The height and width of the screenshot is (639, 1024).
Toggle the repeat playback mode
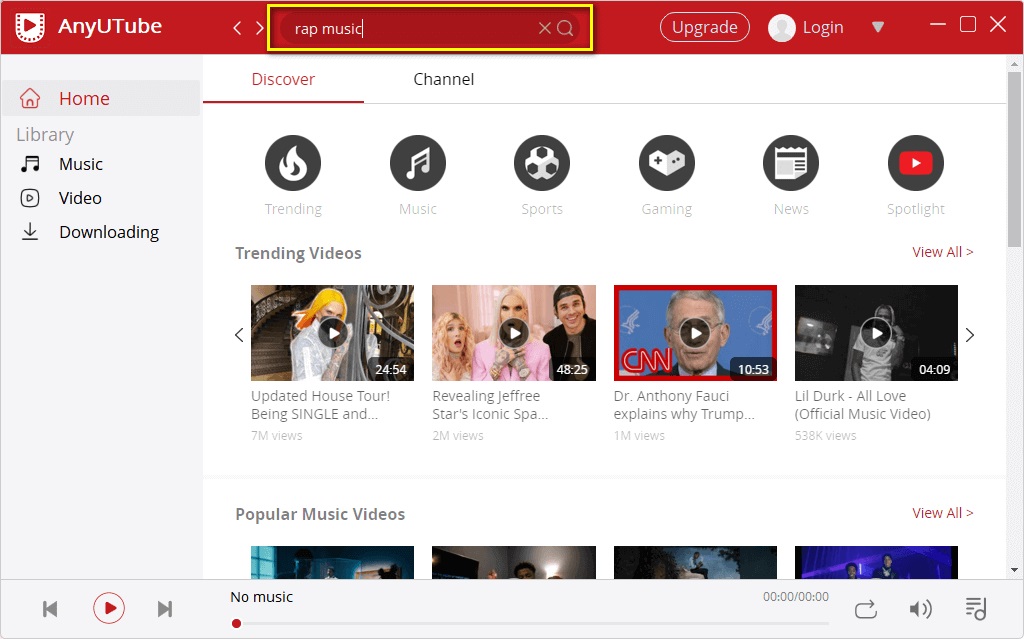[866, 608]
